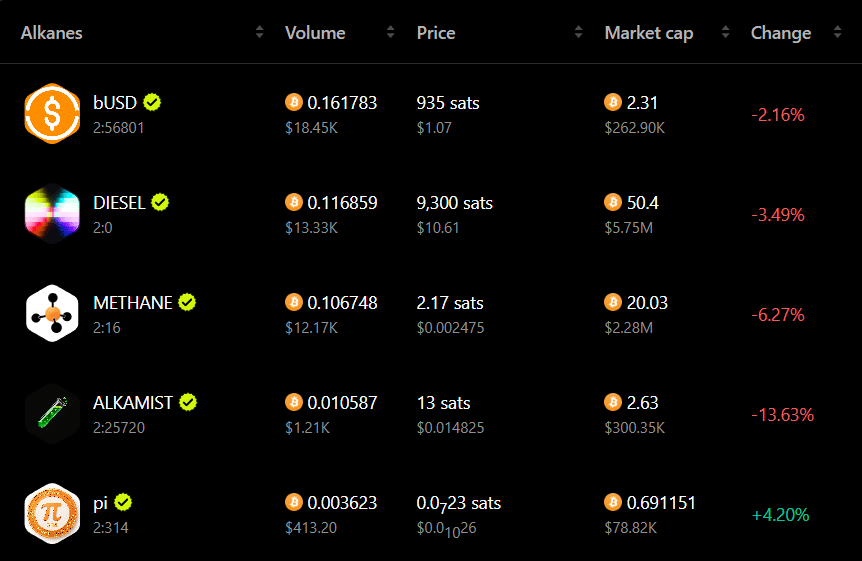Click the bitcoin icon beside DIESEL market cap
Viewport: 862px width, 561px height.
tap(613, 202)
